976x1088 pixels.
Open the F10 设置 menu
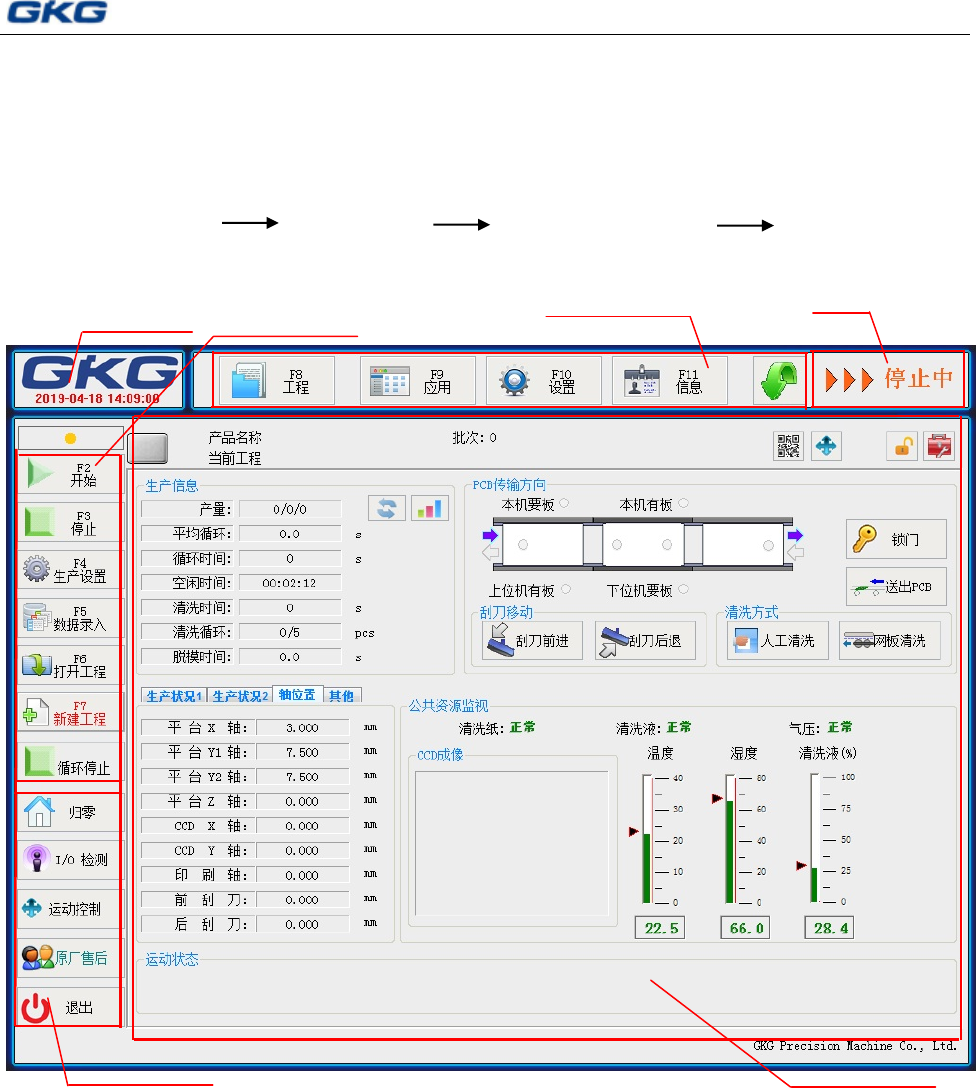pyautogui.click(x=544, y=381)
